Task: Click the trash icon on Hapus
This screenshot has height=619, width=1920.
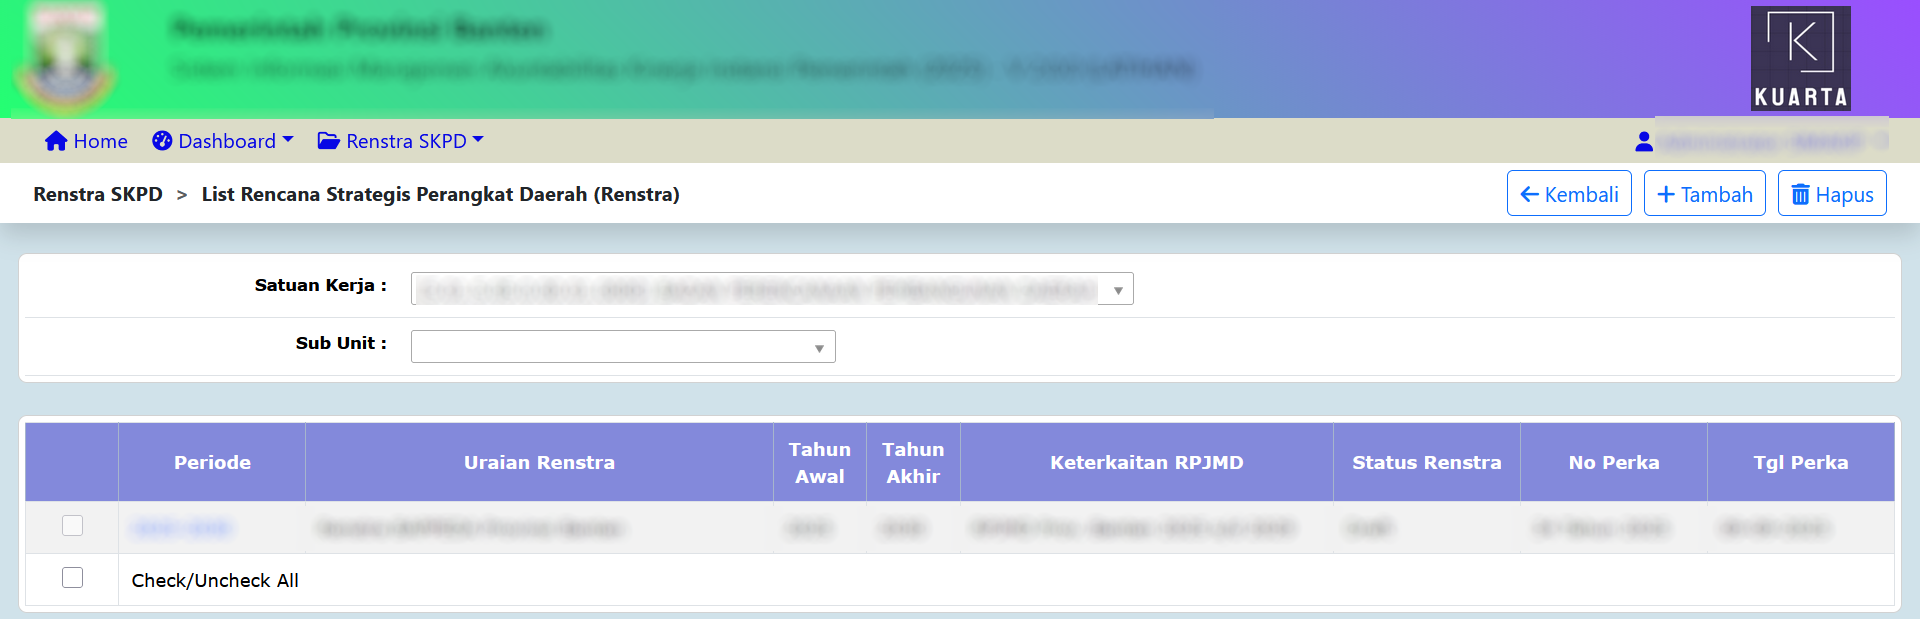Action: 1800,194
